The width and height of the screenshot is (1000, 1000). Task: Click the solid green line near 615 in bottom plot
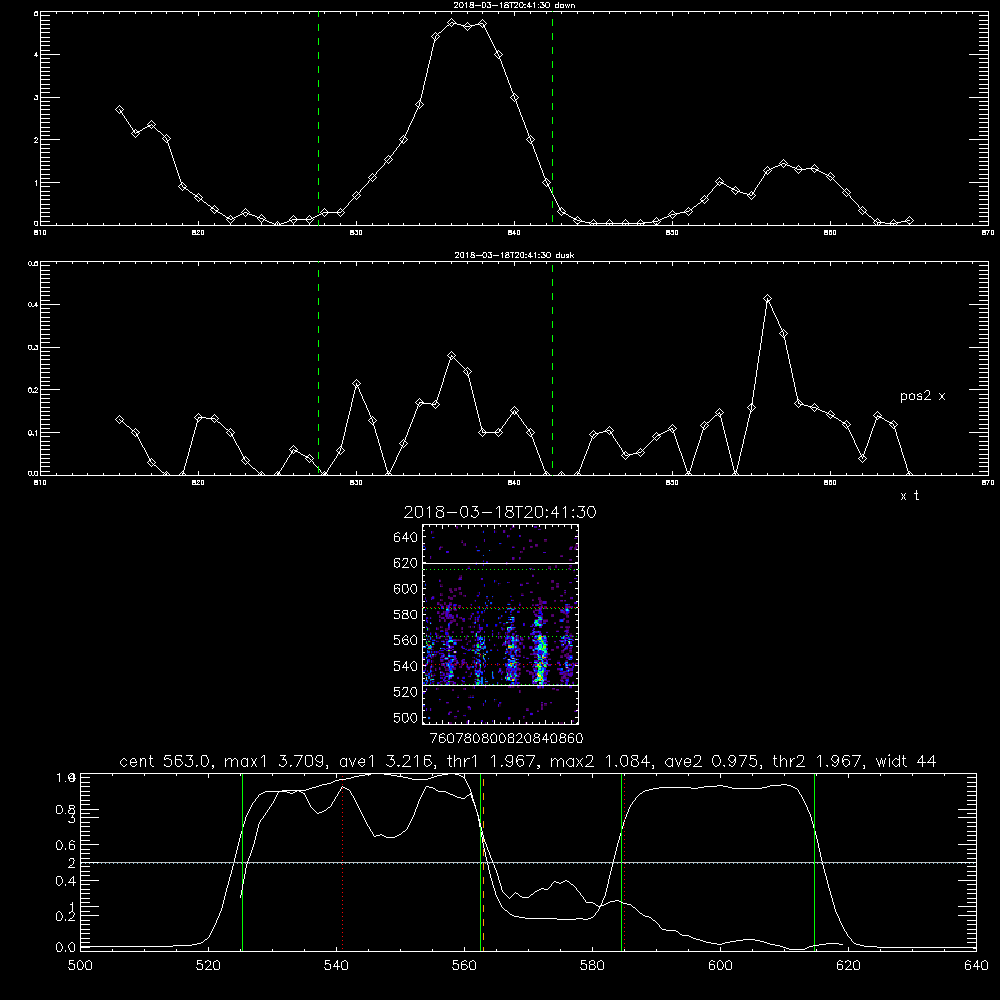pos(814,861)
